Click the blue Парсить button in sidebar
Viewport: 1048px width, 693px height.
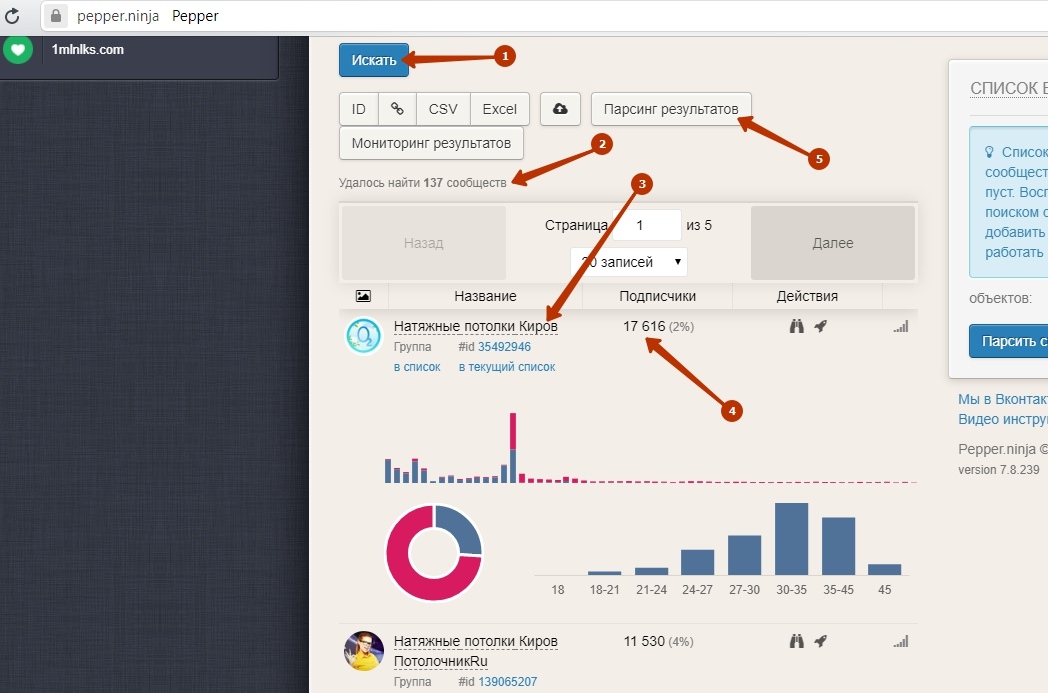click(x=1009, y=341)
